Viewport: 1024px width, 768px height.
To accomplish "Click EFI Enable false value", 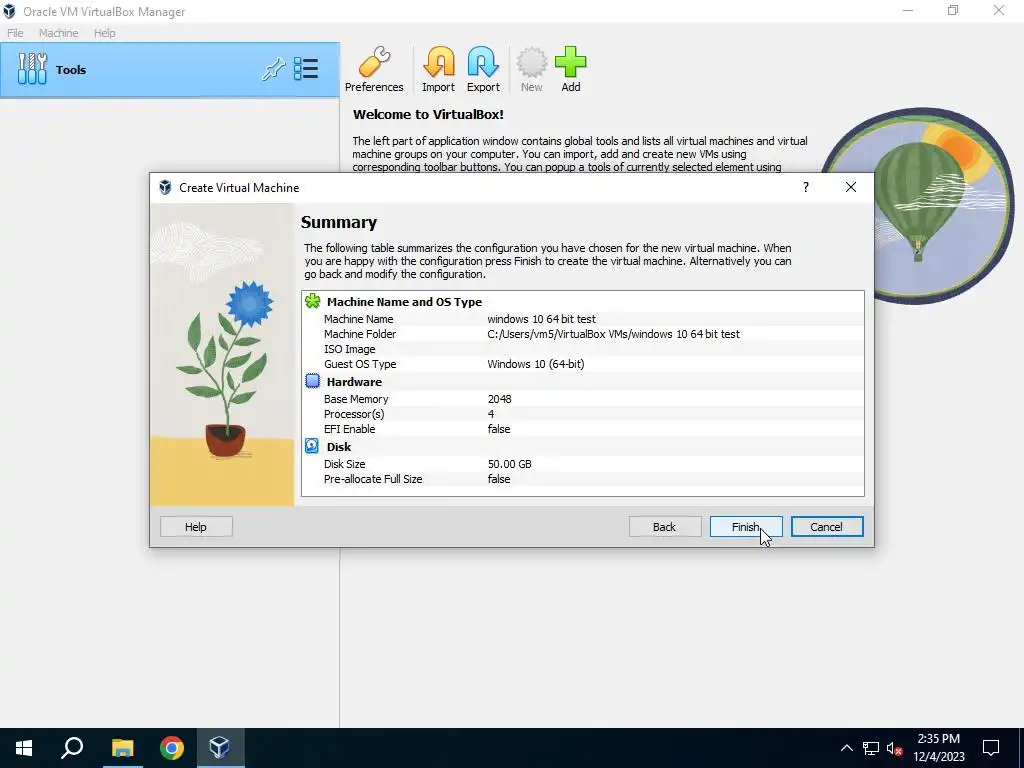I will pyautogui.click(x=499, y=428).
